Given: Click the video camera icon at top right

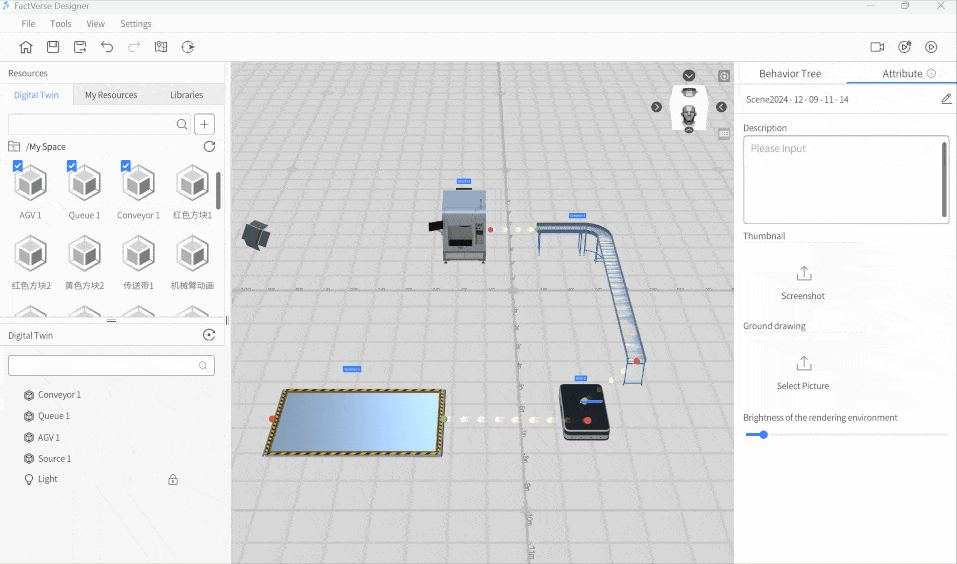Looking at the screenshot, I should click(x=877, y=47).
